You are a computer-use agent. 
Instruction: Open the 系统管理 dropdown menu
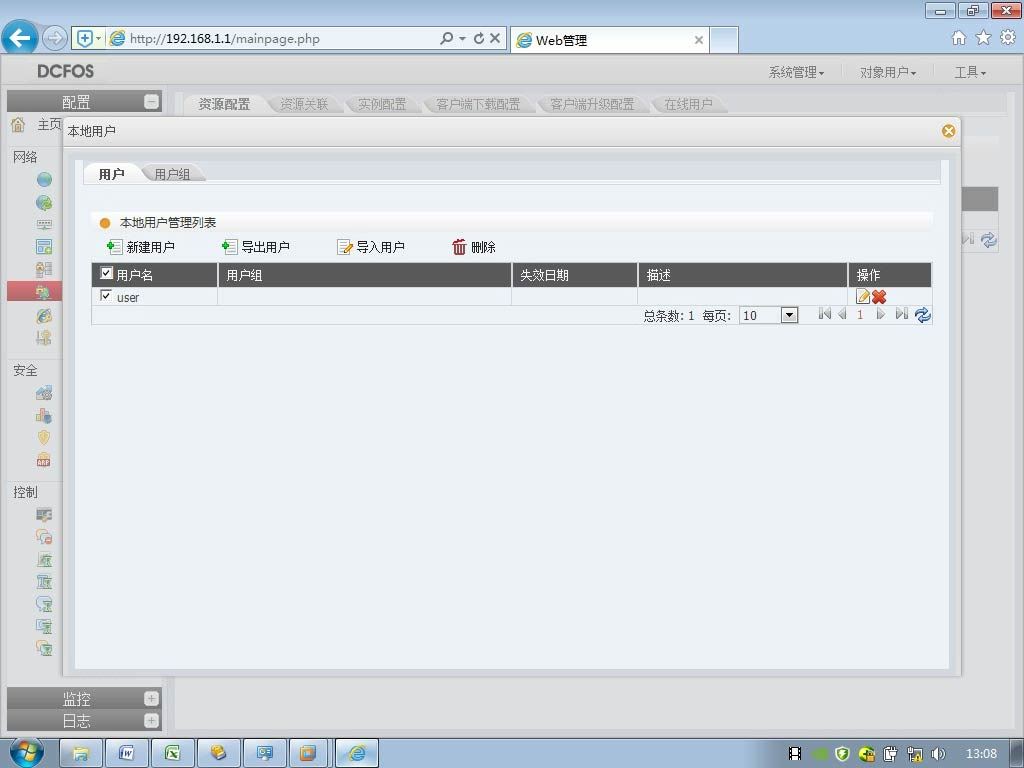click(x=796, y=72)
